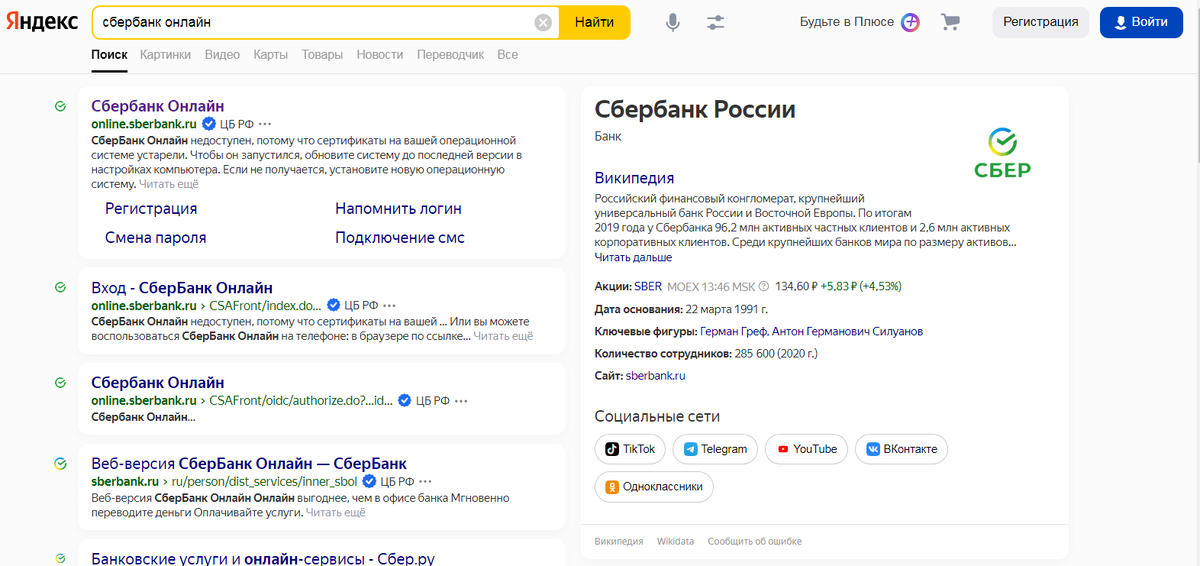Click the green shield beside Вход - СберБанк Онлайн

60,288
